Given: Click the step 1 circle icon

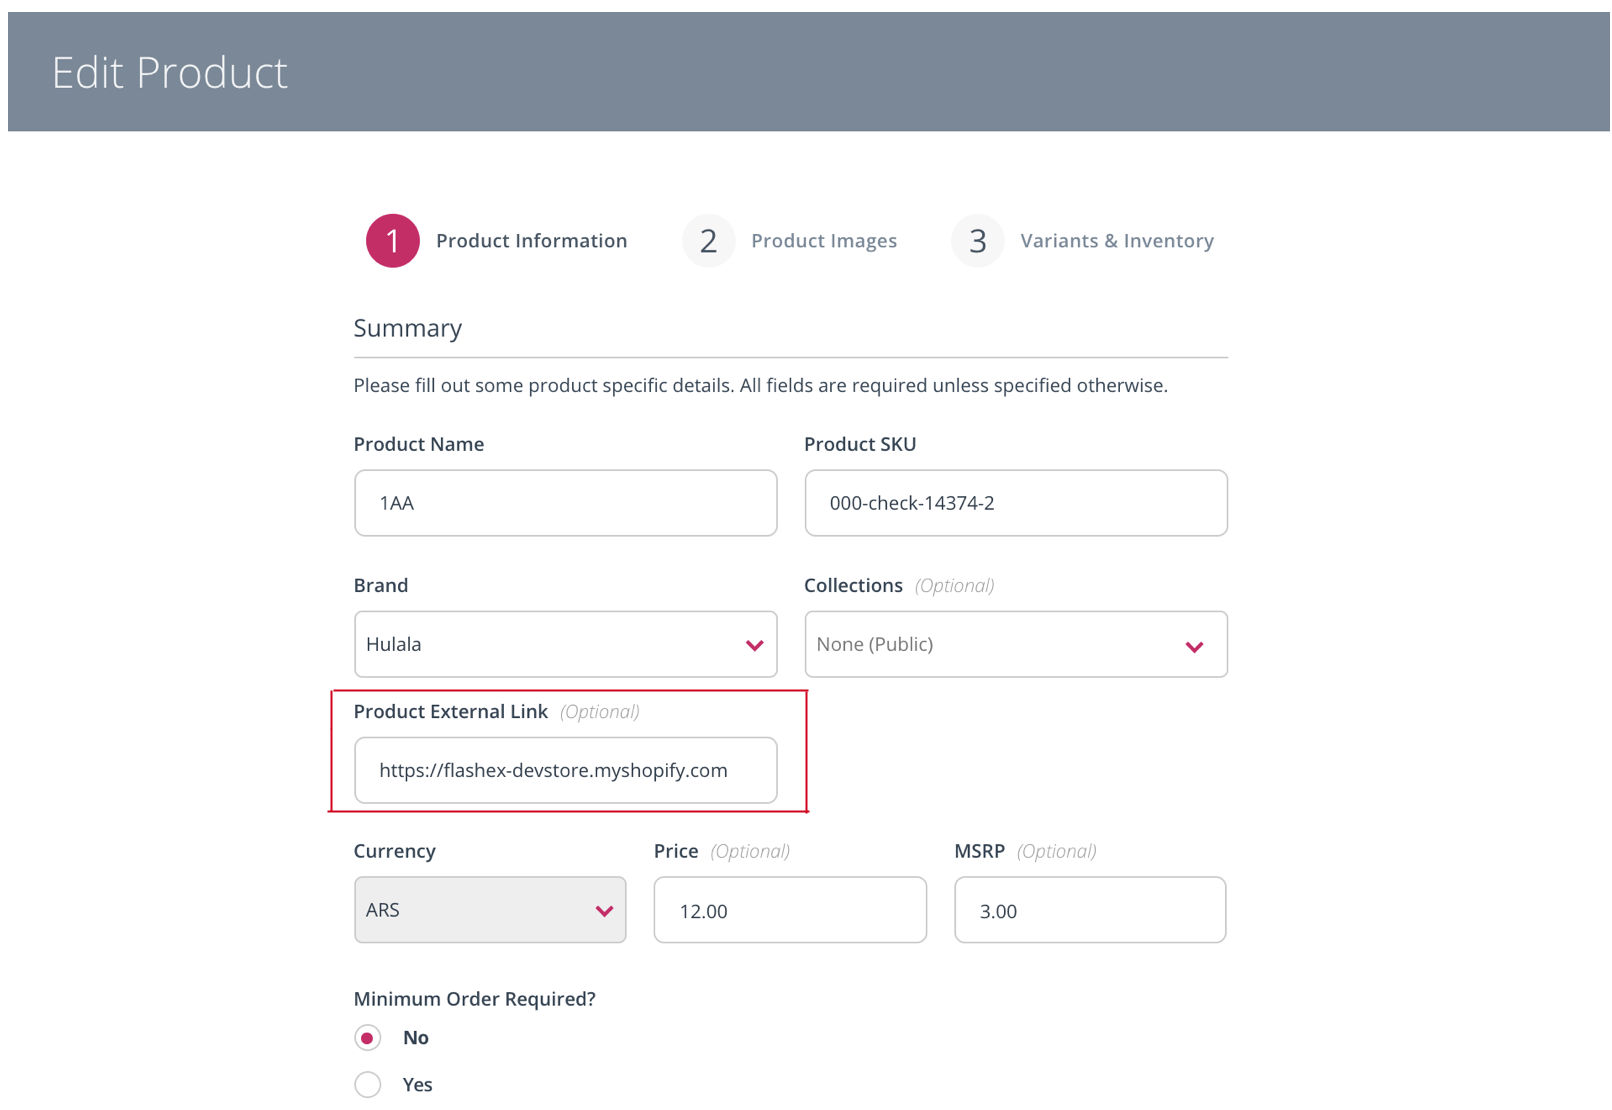Looking at the screenshot, I should [392, 241].
